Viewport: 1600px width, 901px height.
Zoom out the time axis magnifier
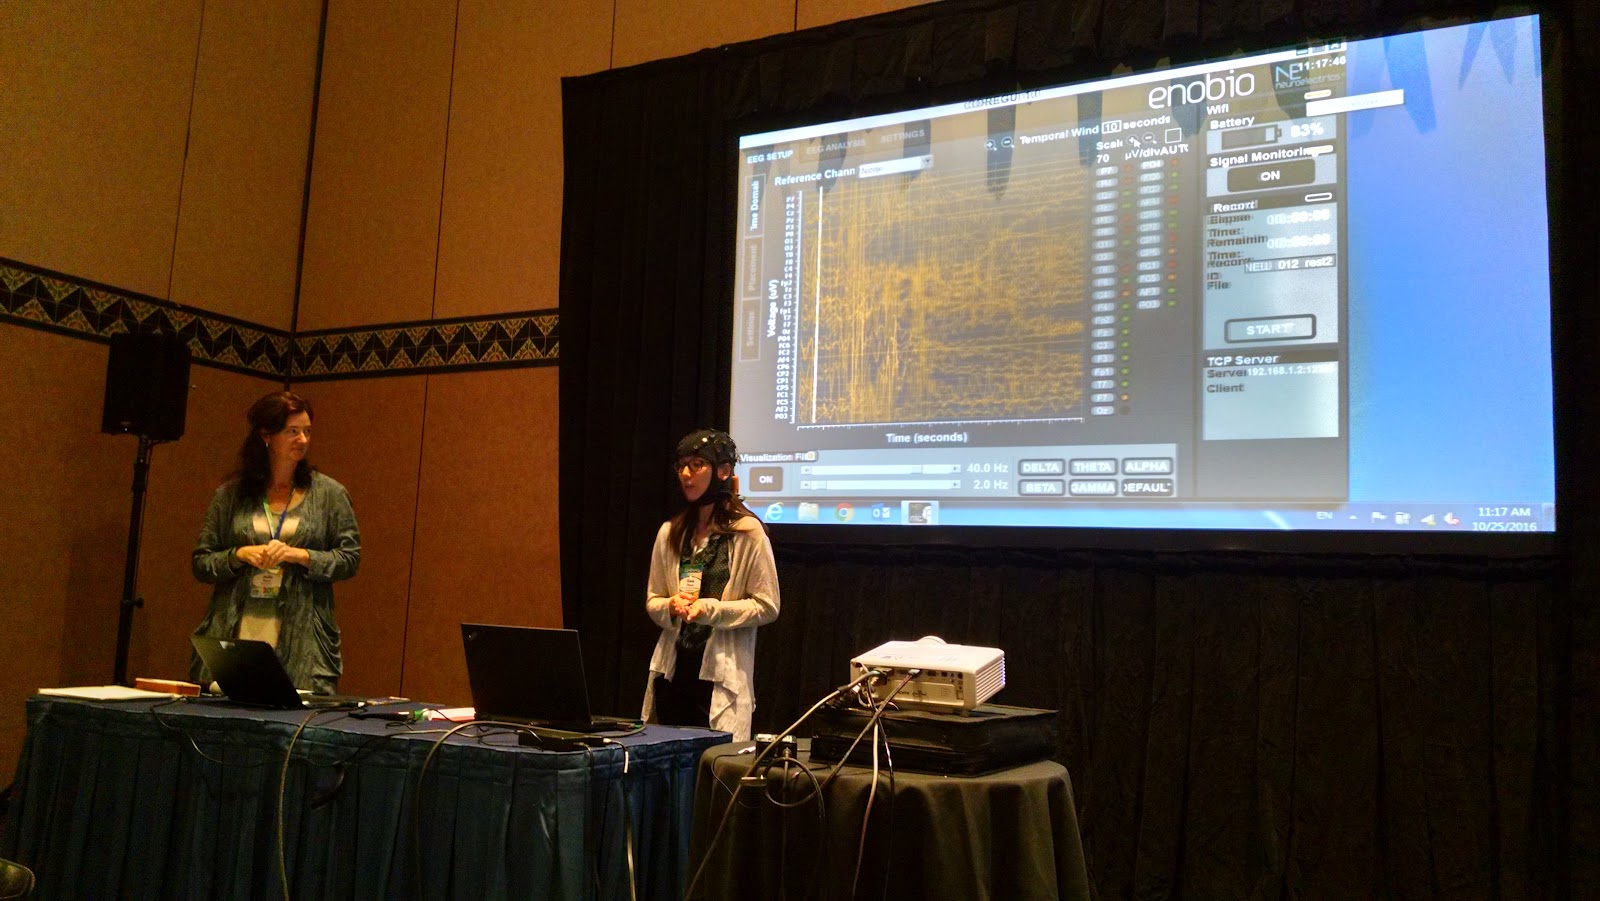click(1008, 142)
